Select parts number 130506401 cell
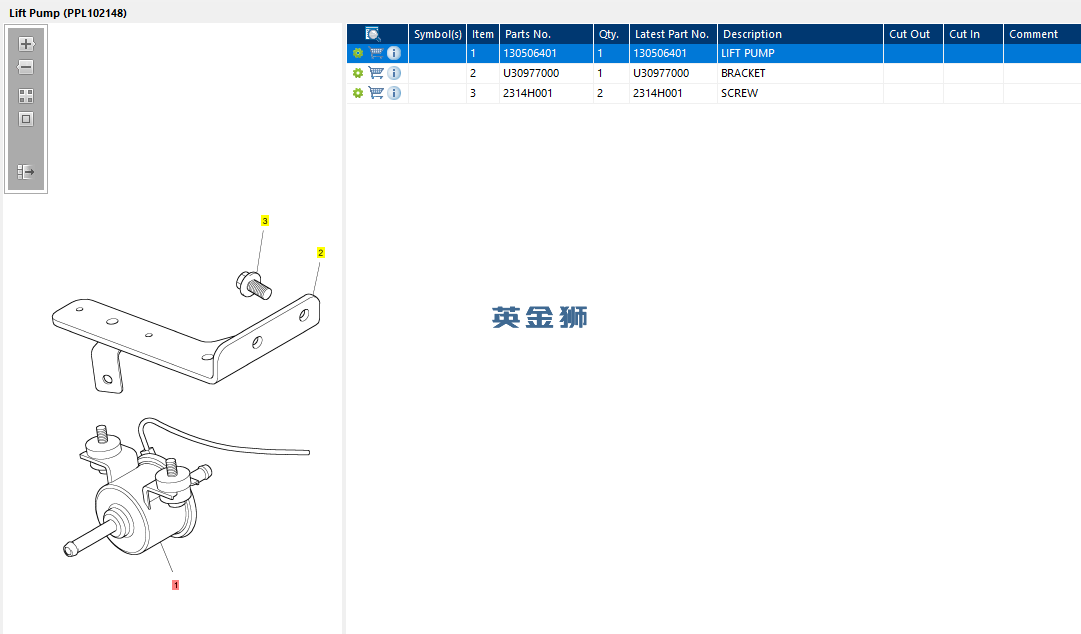This screenshot has height=634, width=1081. (546, 53)
